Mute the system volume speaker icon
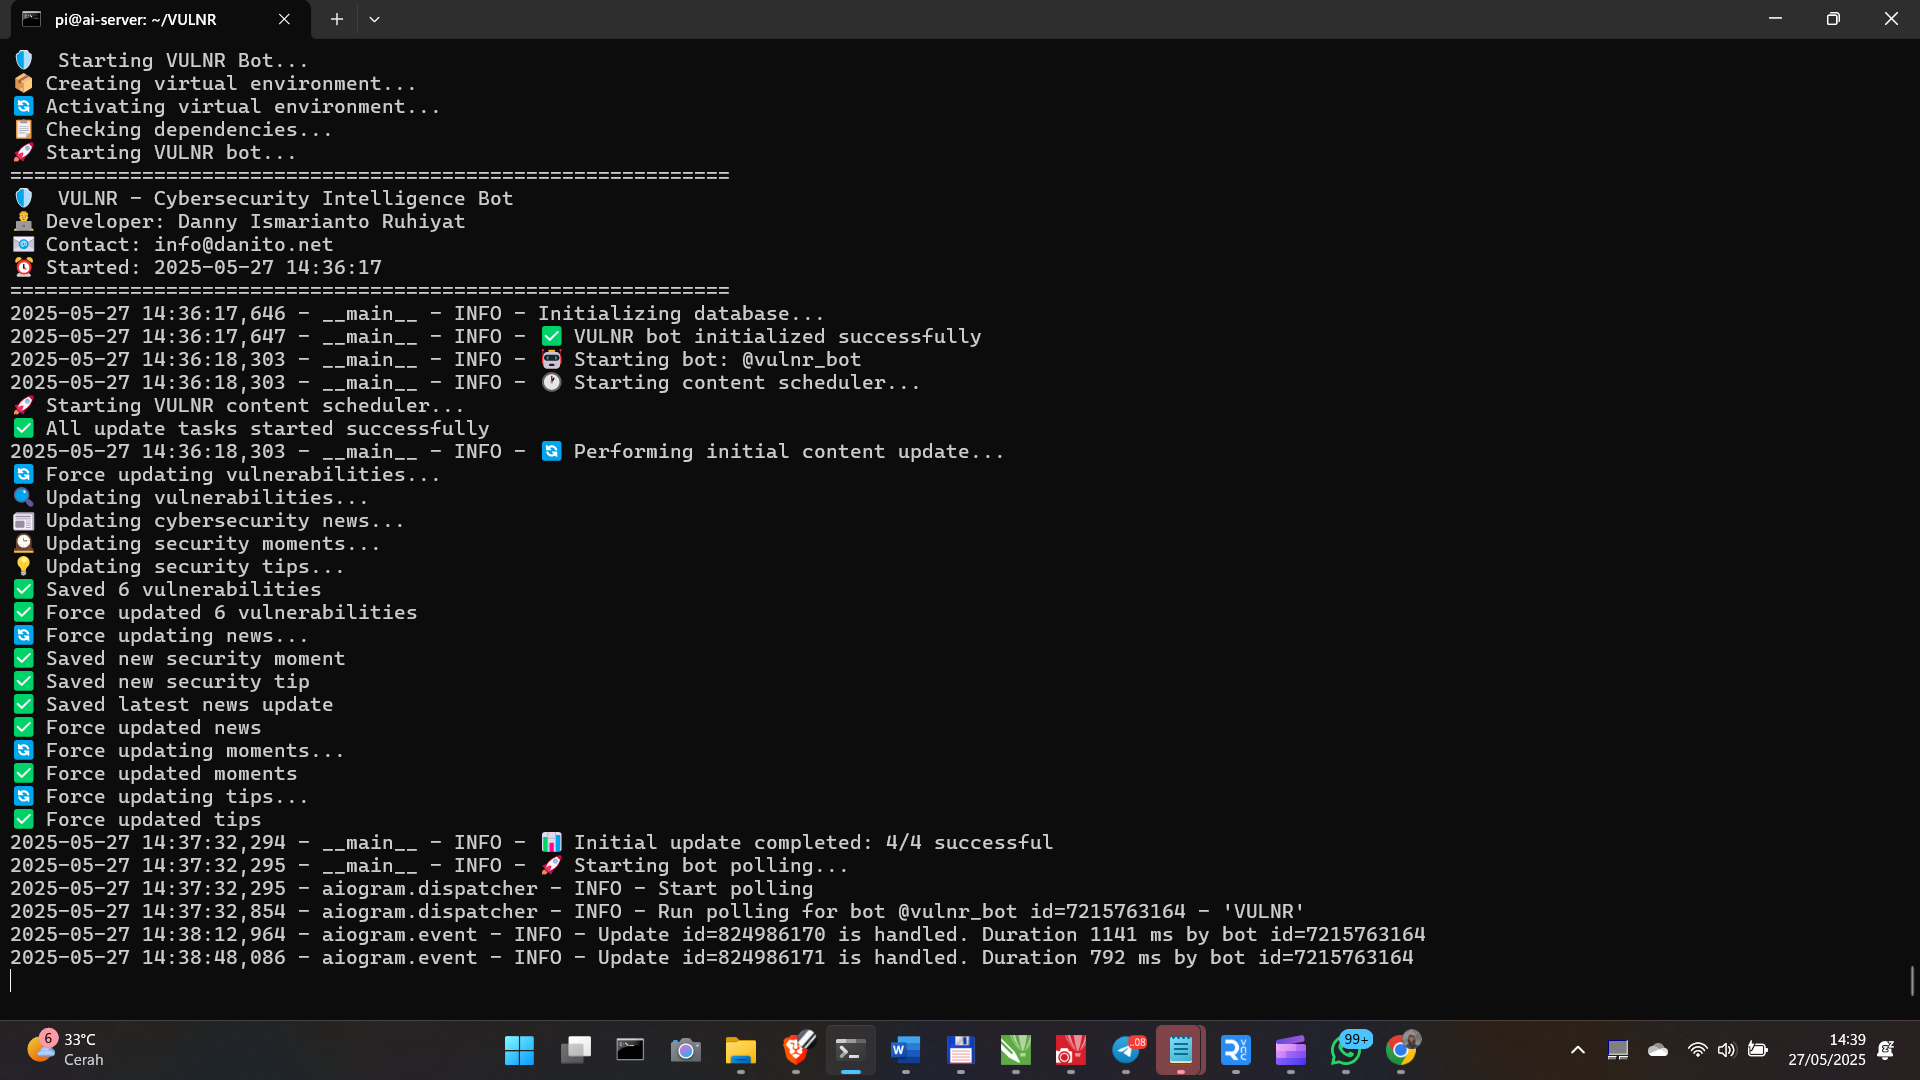 (x=1728, y=1050)
